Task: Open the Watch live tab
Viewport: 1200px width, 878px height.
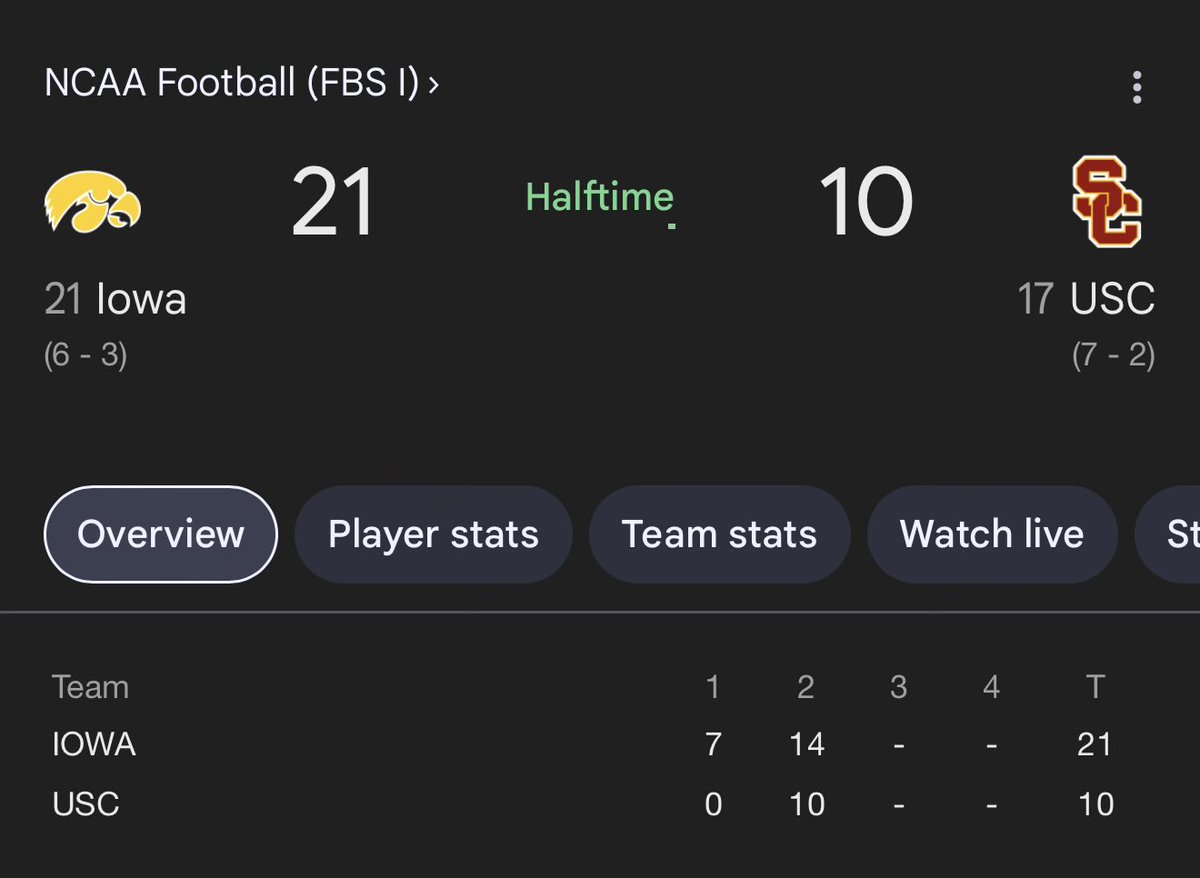Action: click(x=991, y=534)
